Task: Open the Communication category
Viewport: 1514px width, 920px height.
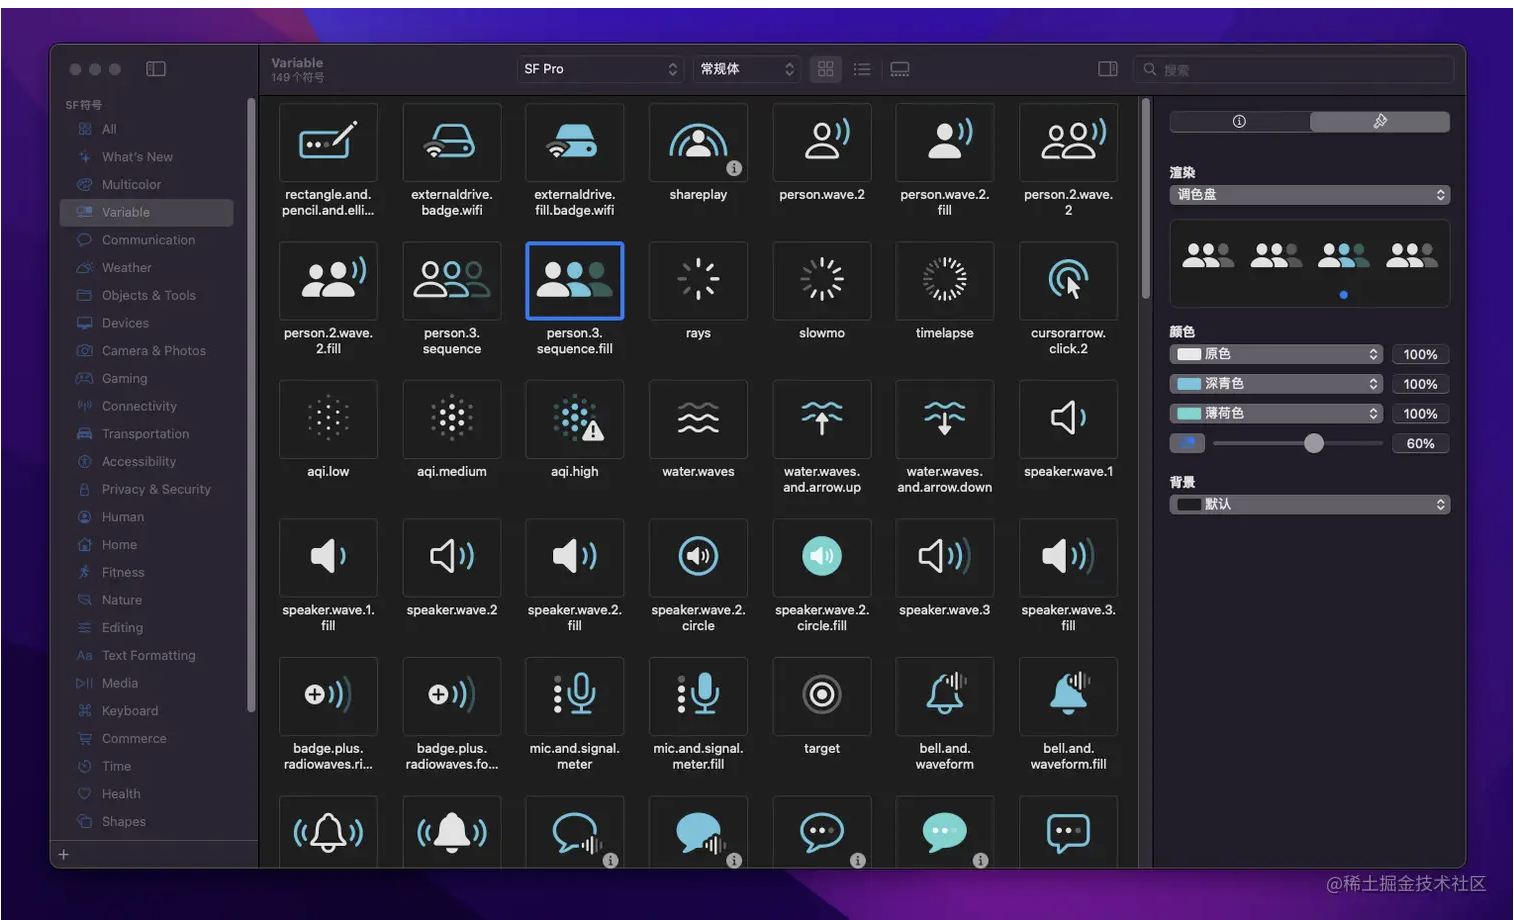Action: pyautogui.click(x=146, y=240)
